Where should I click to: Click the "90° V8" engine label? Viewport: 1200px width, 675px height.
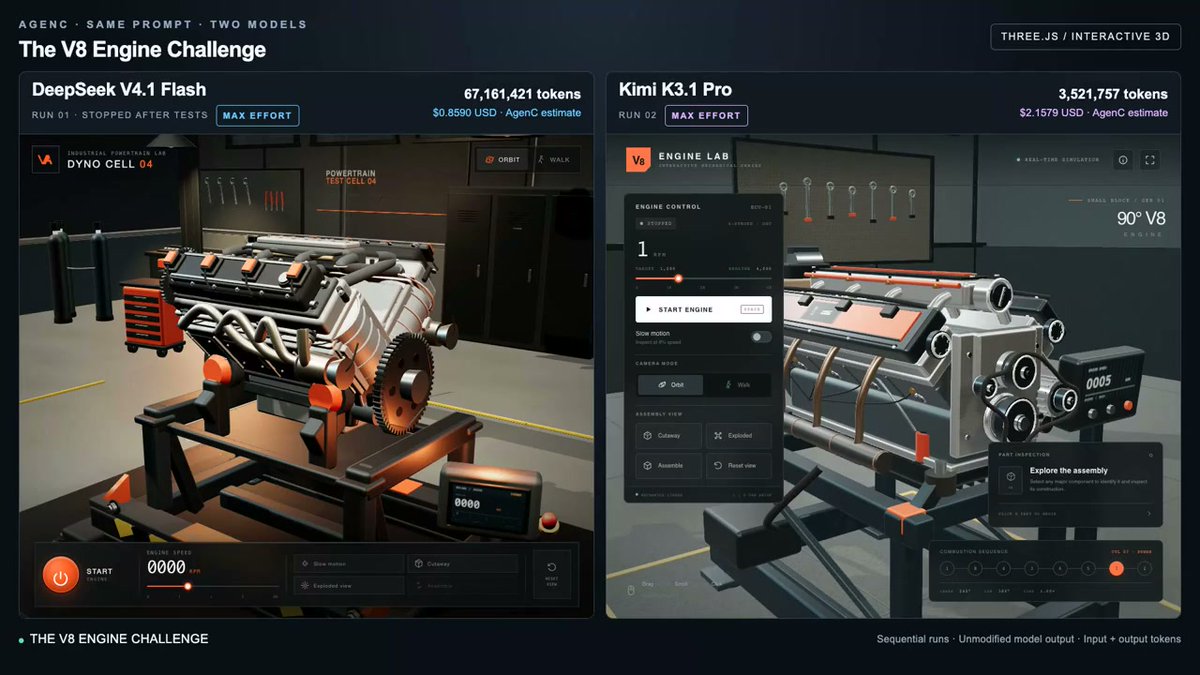point(1140,219)
